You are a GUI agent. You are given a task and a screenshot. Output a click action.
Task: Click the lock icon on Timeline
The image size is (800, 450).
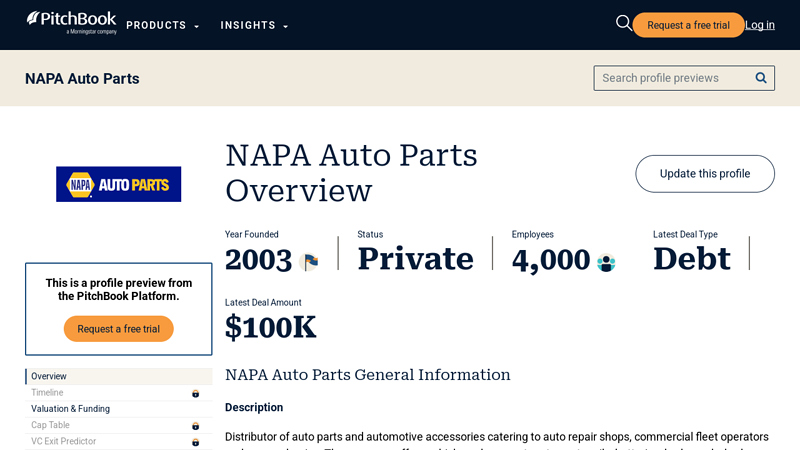point(195,393)
